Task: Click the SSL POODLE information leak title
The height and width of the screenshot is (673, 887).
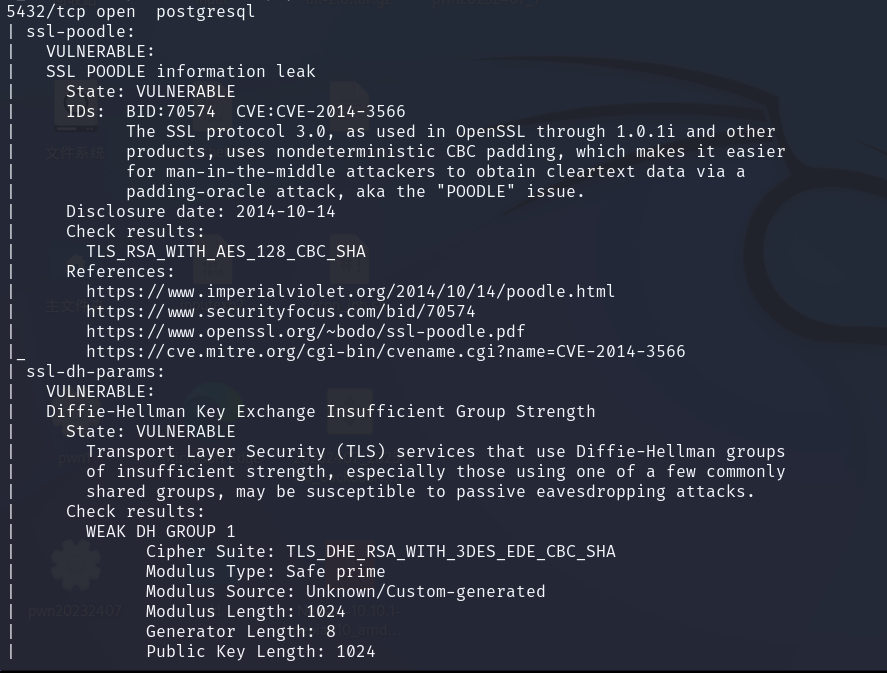Action: pyautogui.click(x=180, y=71)
